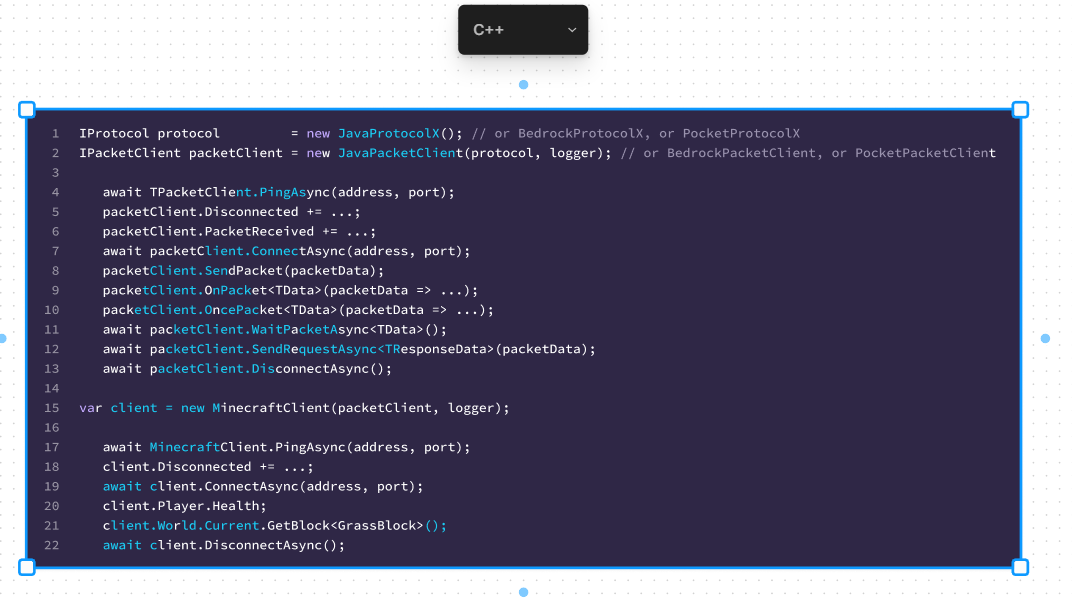
Task: Click 'packetClient.Disconnected += ...;' line
Action: tap(232, 212)
